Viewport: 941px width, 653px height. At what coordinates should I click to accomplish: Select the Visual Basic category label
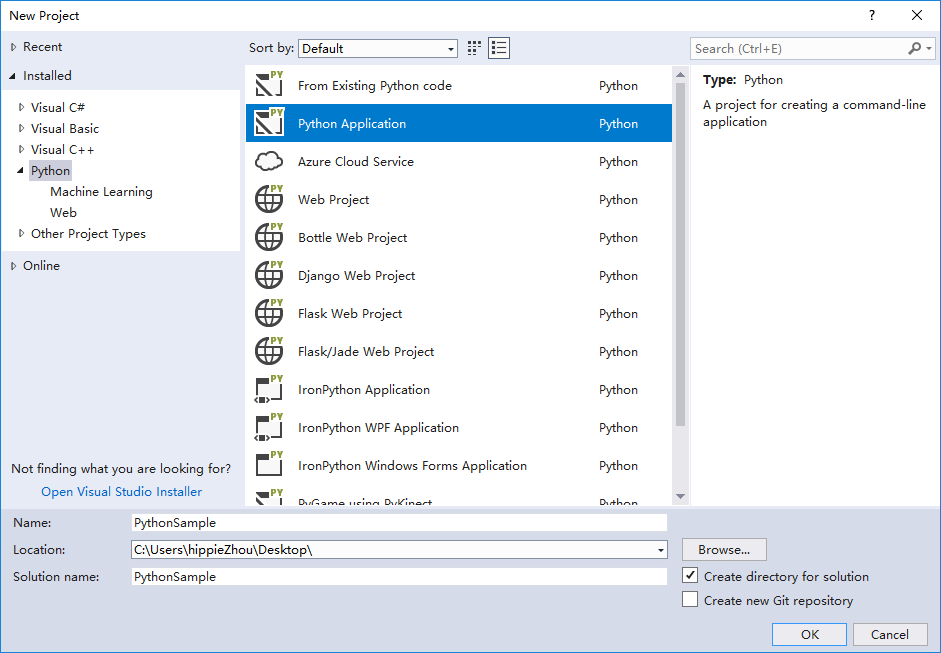(65, 128)
